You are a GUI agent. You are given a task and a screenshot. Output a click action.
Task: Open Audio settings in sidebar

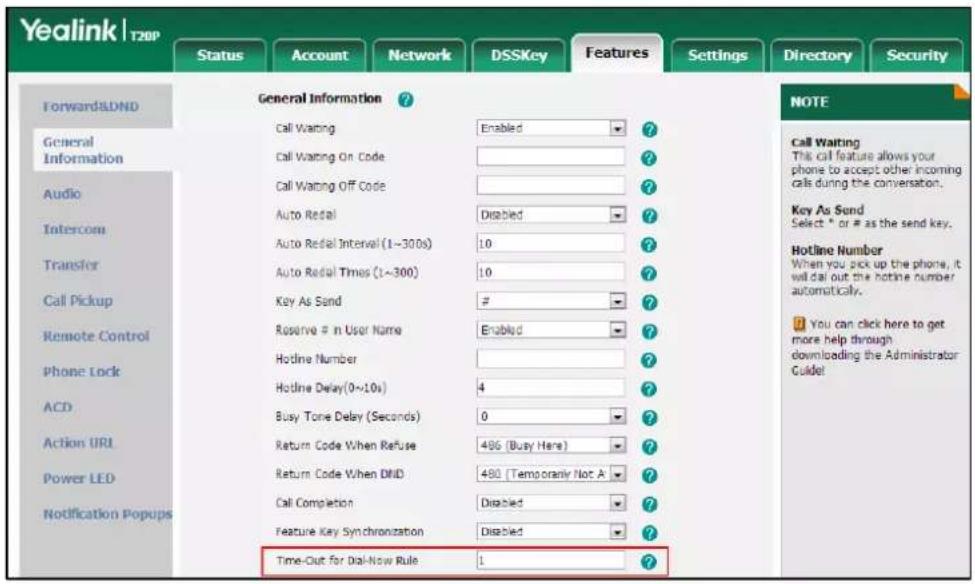(x=62, y=194)
